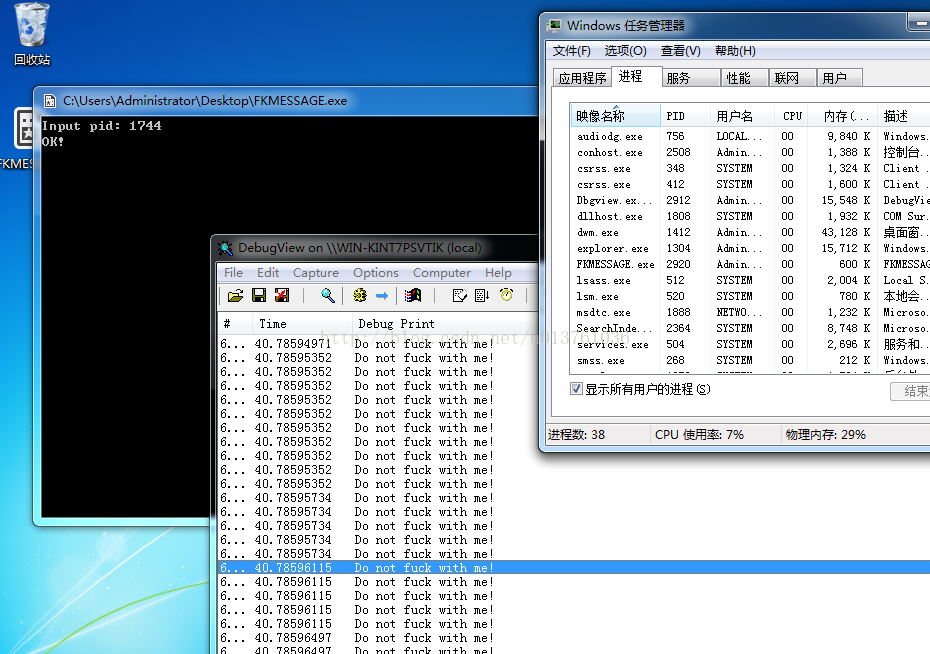Click the Clear Display eraser icon
930x654 pixels.
[459, 295]
